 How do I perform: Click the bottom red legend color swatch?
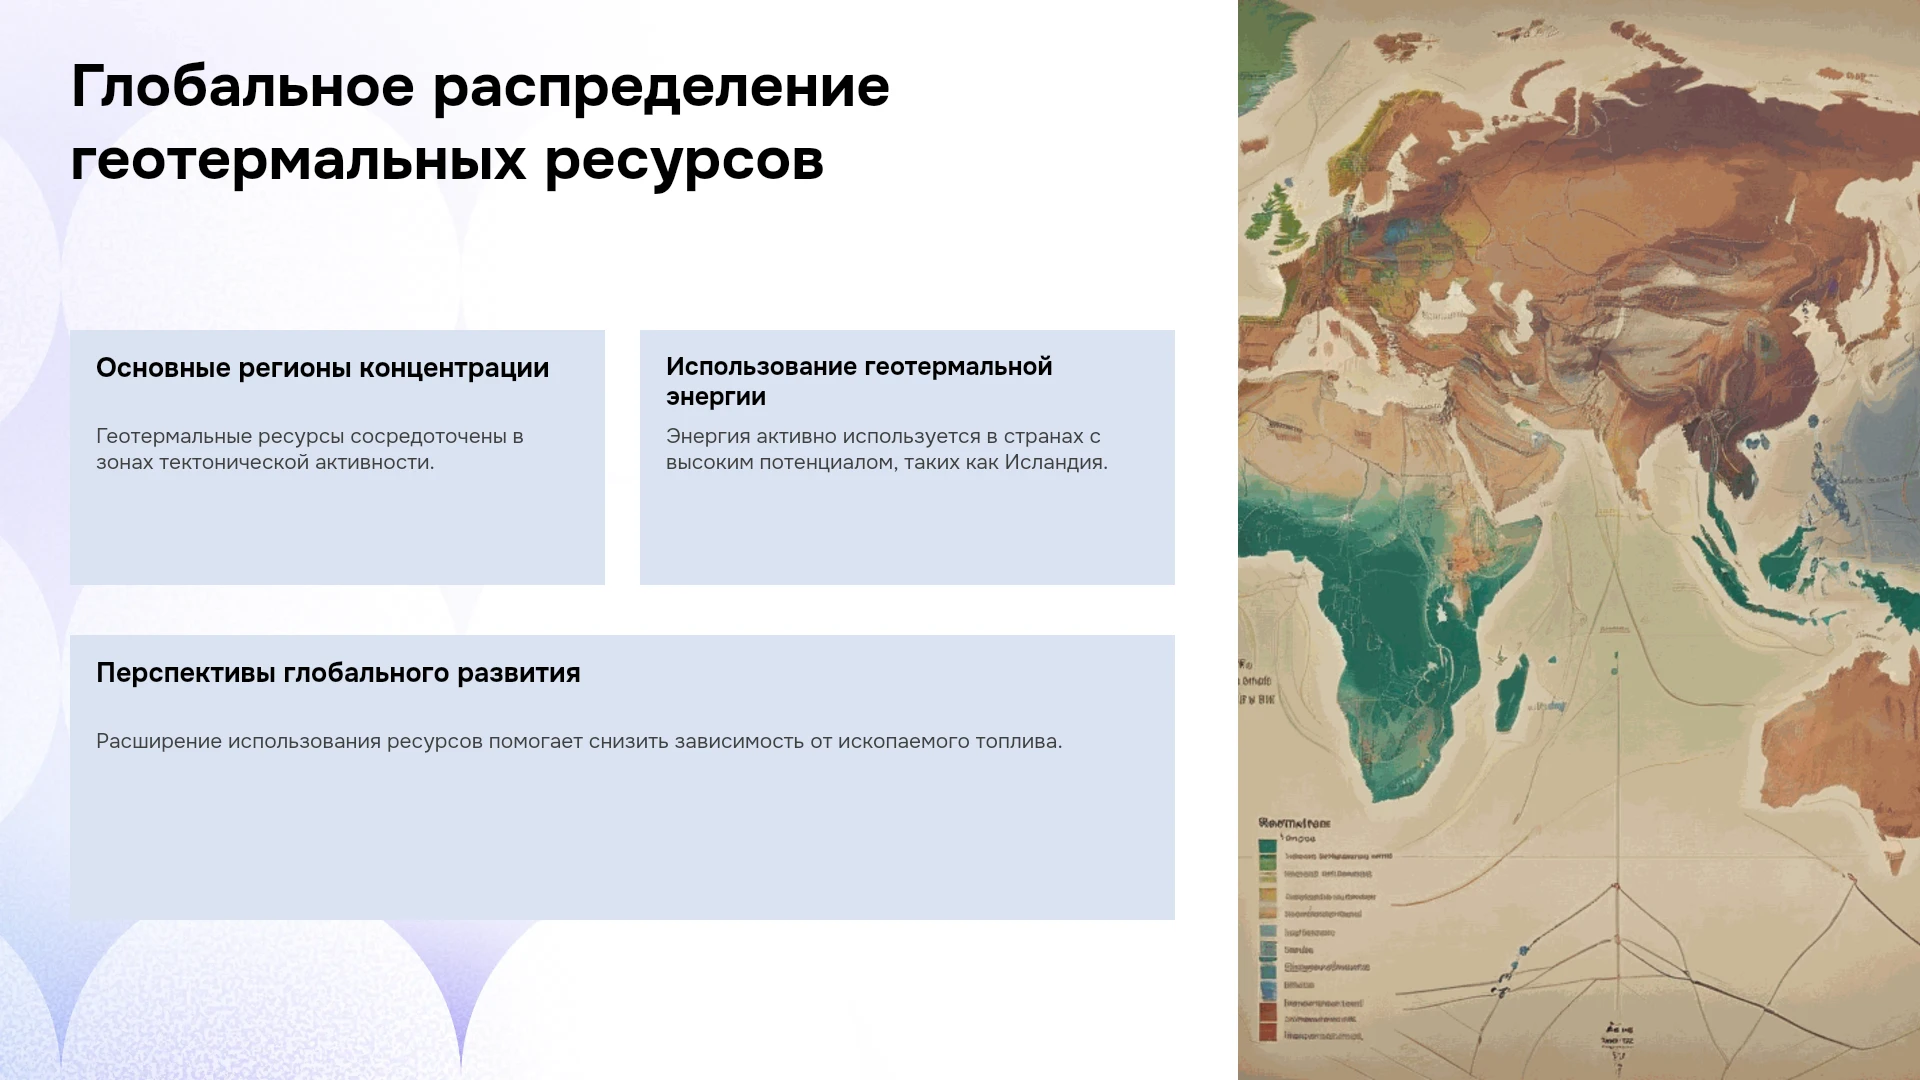[x=1268, y=1033]
